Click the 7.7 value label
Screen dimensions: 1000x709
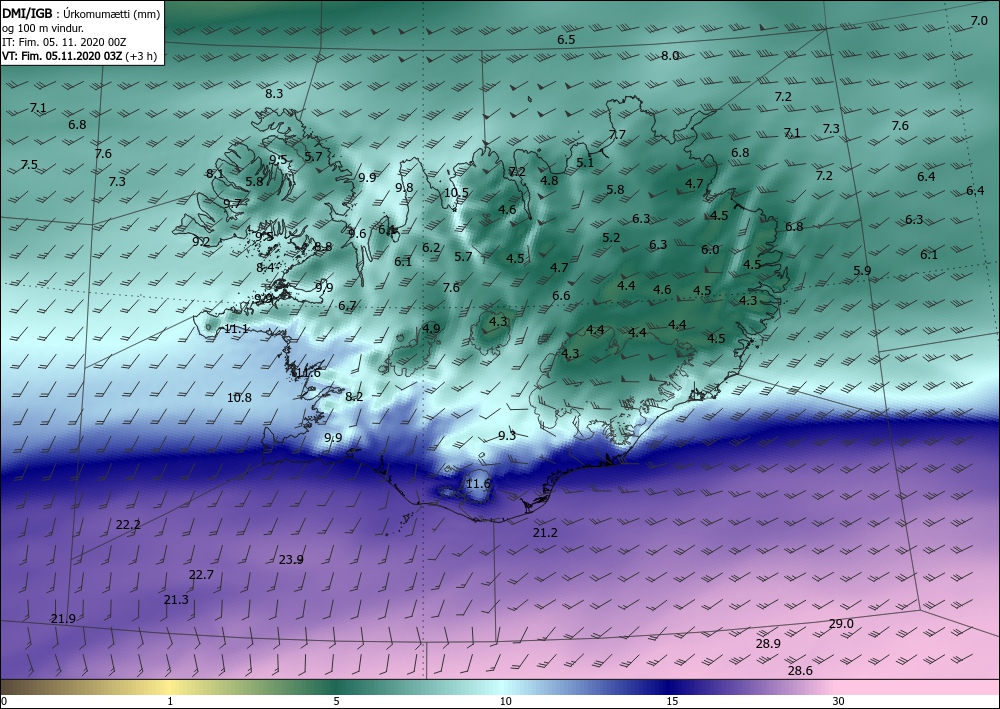coord(617,135)
